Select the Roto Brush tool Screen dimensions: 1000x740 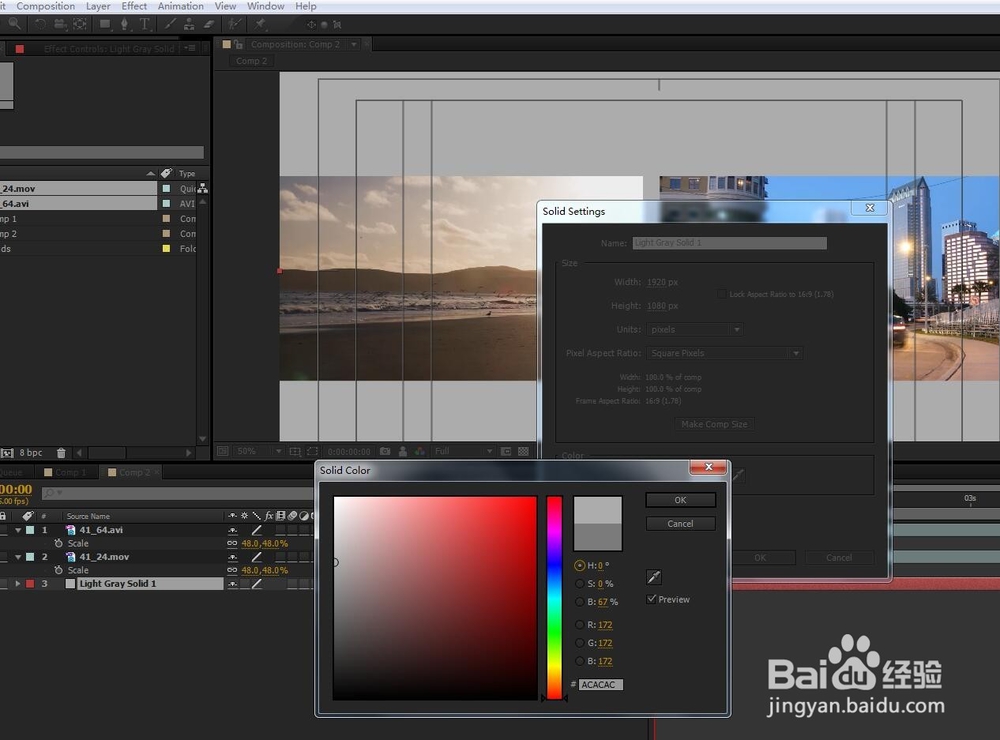point(235,24)
